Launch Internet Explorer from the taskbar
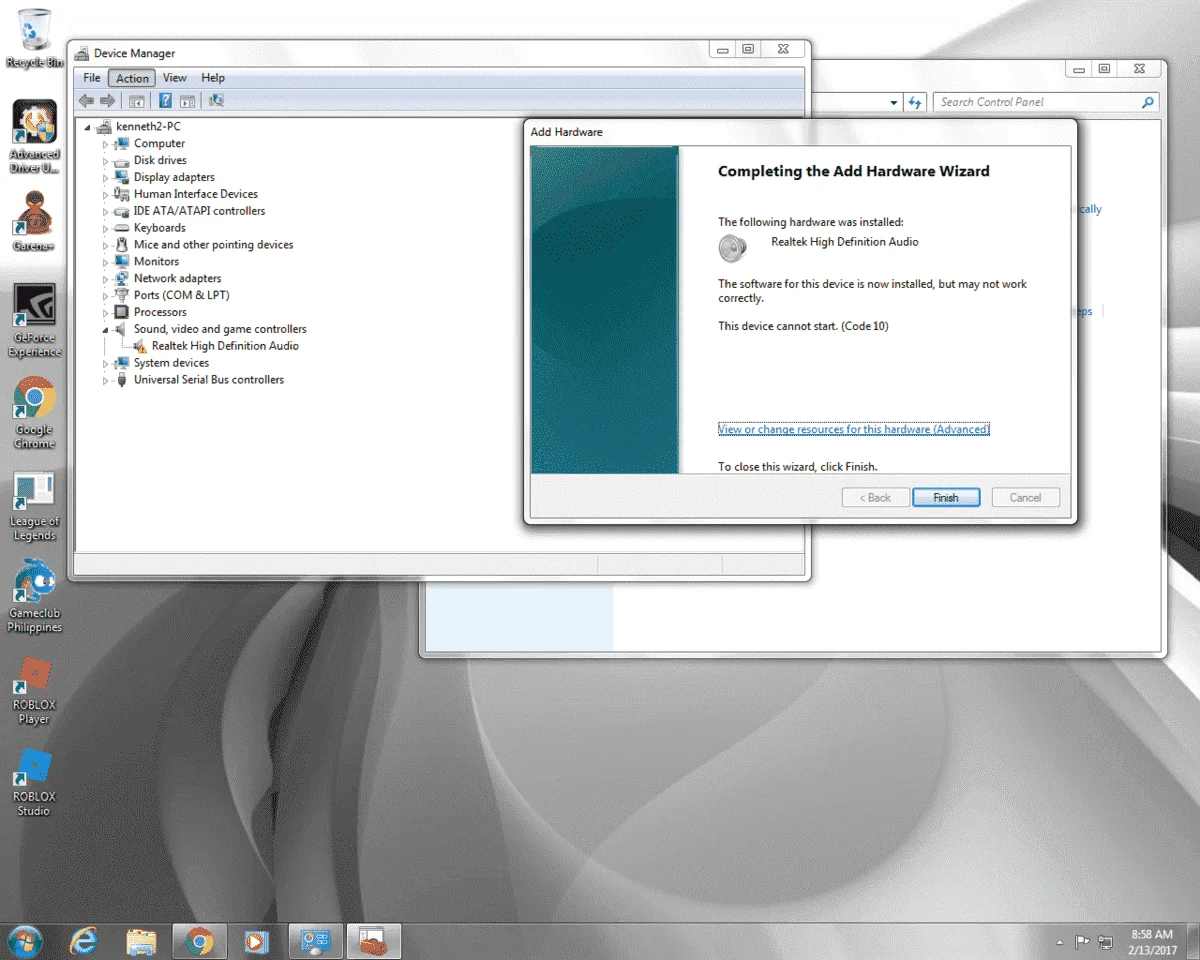 pos(84,941)
